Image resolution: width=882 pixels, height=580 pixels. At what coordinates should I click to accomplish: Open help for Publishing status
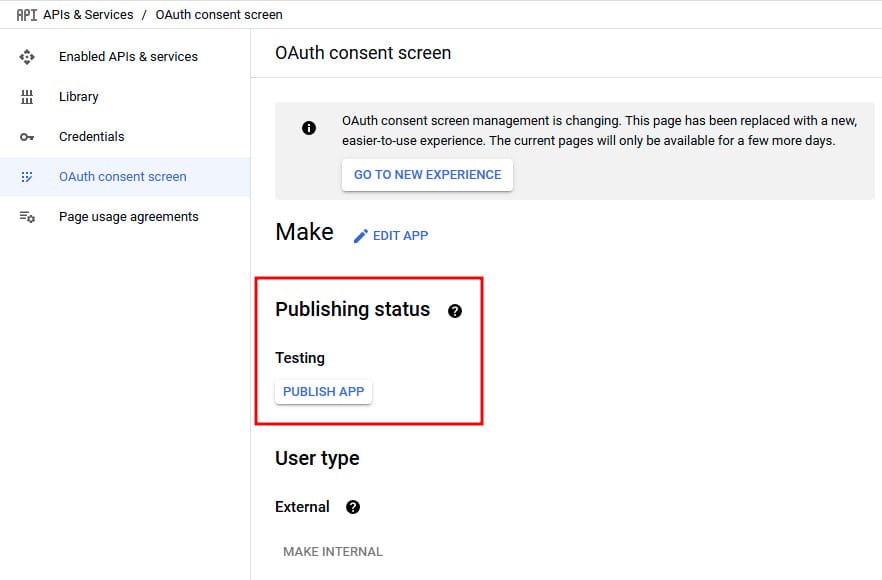455,311
